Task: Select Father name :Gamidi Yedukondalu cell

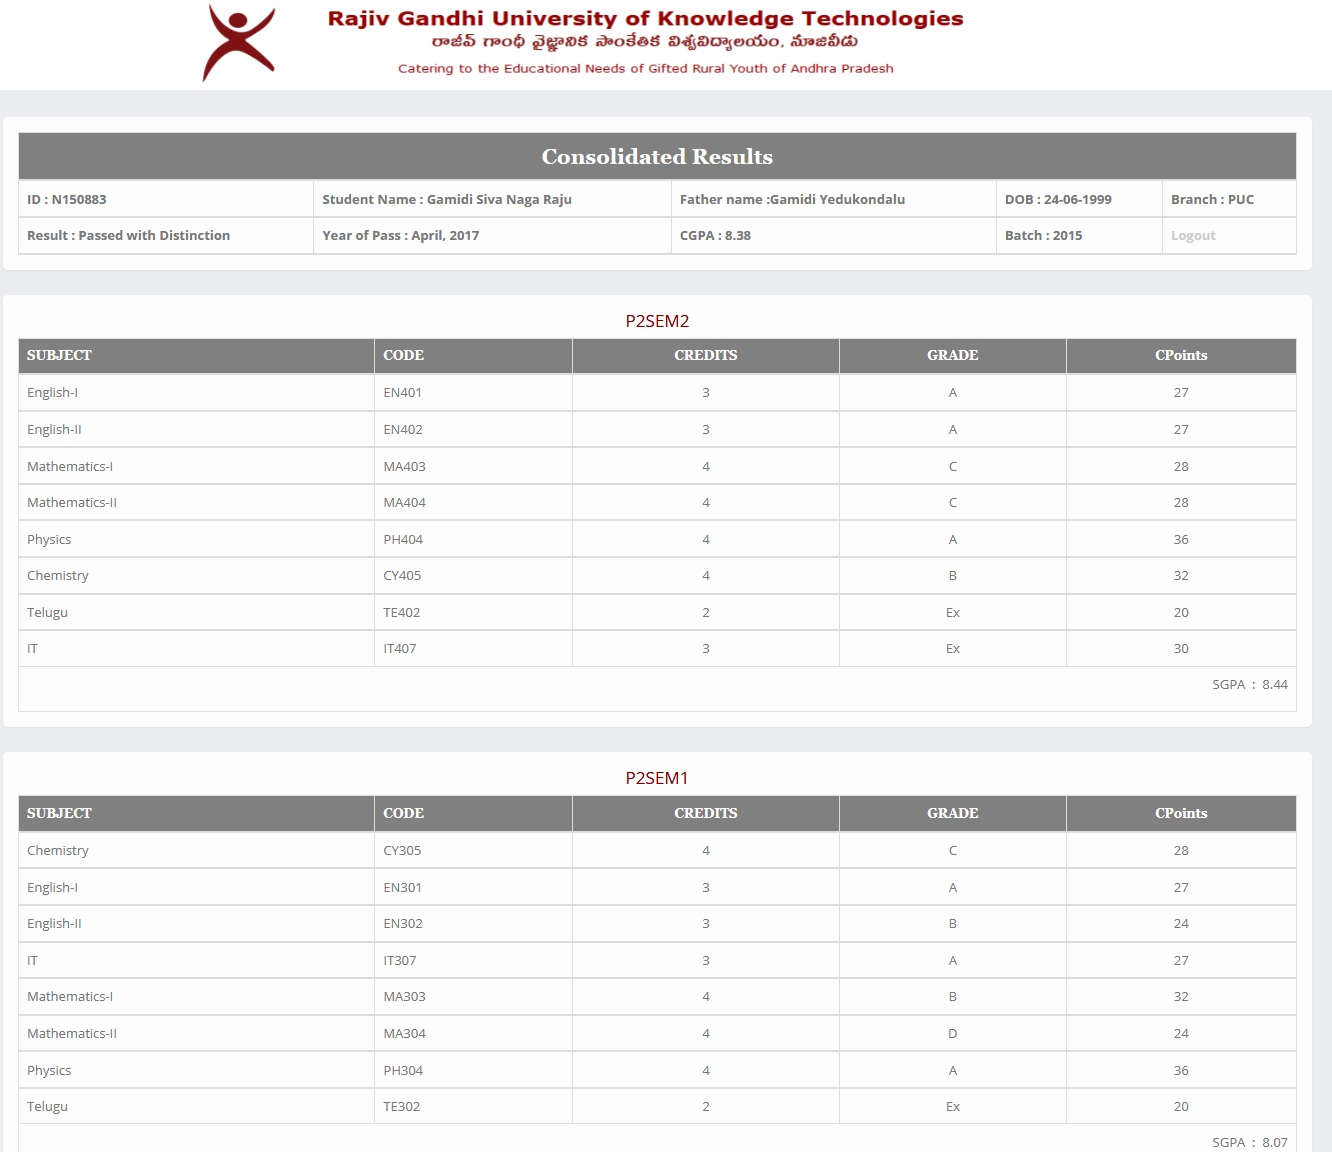Action: coord(834,199)
